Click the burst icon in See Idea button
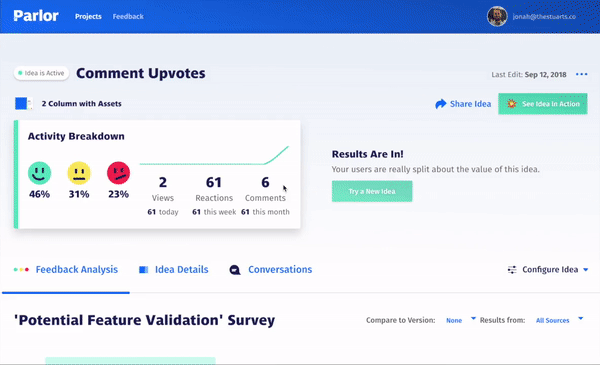The width and height of the screenshot is (600, 365). (x=512, y=104)
